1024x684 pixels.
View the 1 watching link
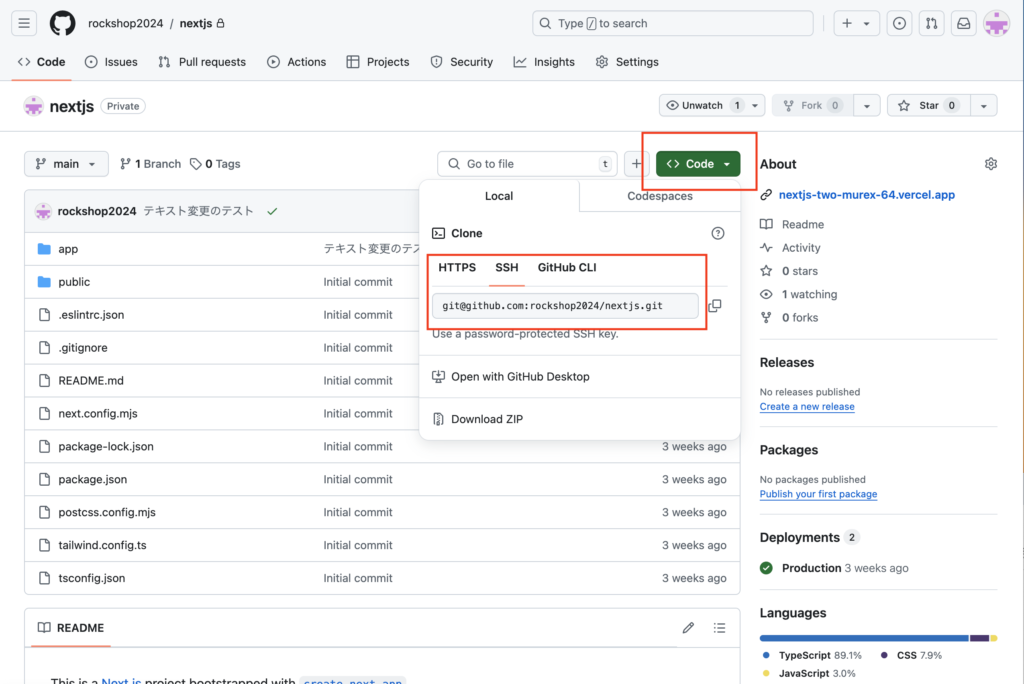pos(809,295)
